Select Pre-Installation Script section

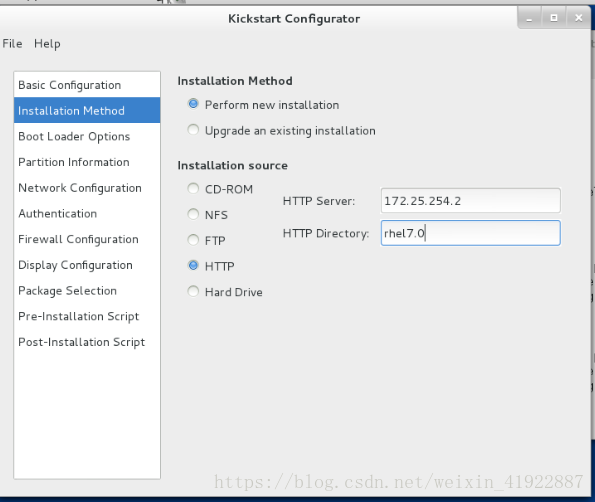tap(87, 316)
